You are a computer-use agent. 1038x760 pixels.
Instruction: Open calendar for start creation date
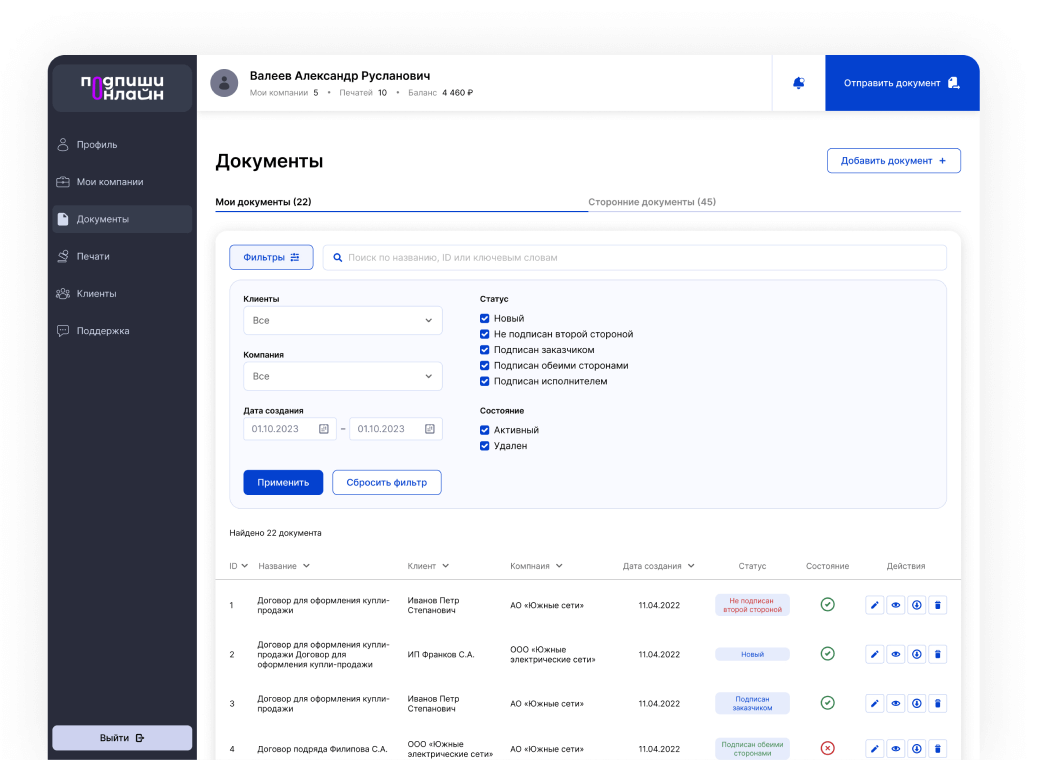pos(324,429)
